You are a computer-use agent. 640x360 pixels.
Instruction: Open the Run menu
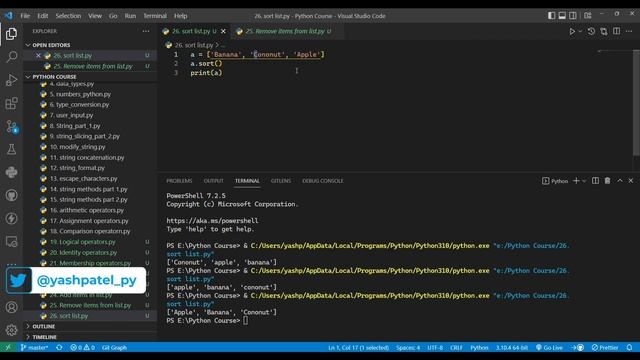pyautogui.click(x=130, y=16)
